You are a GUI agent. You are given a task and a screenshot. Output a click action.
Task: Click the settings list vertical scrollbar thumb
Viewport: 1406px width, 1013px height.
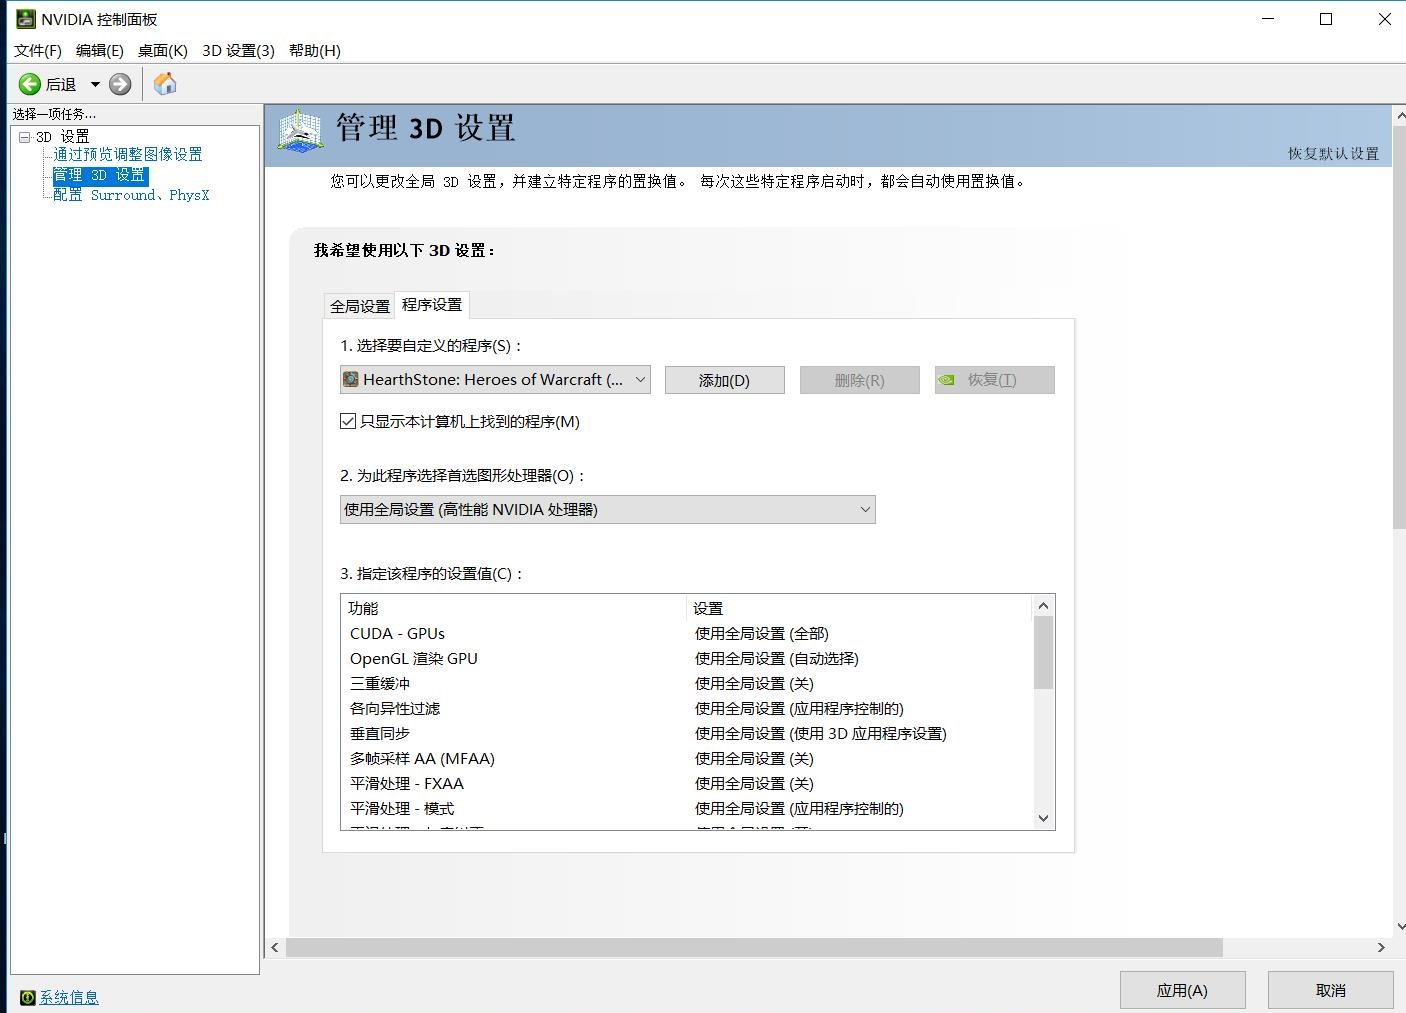(1043, 652)
